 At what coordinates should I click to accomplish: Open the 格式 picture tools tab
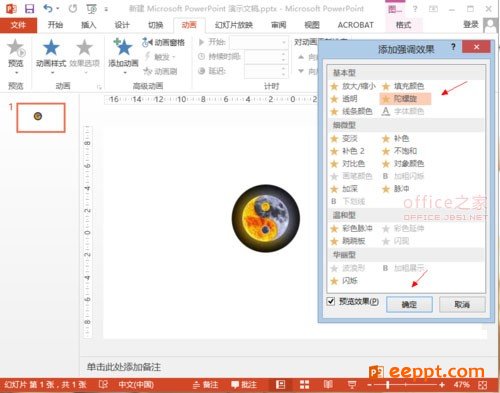pos(403,25)
